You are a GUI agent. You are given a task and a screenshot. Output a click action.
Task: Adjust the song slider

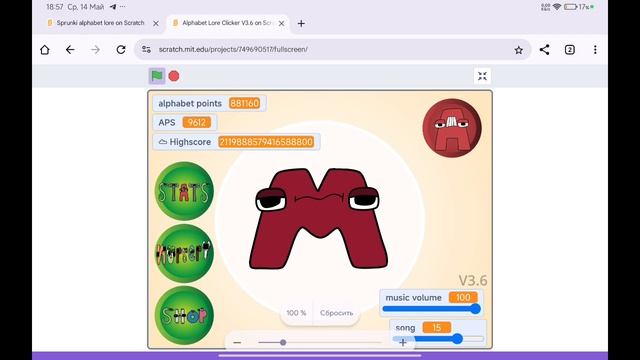coord(438,339)
